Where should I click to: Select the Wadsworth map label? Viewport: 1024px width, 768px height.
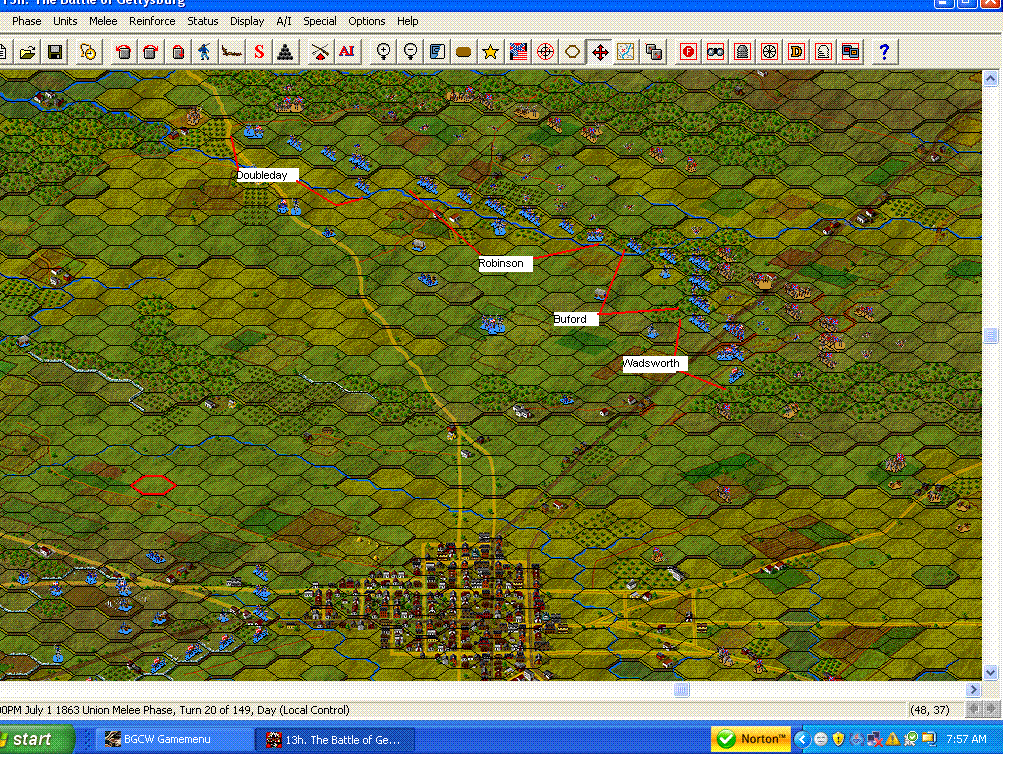pos(654,364)
